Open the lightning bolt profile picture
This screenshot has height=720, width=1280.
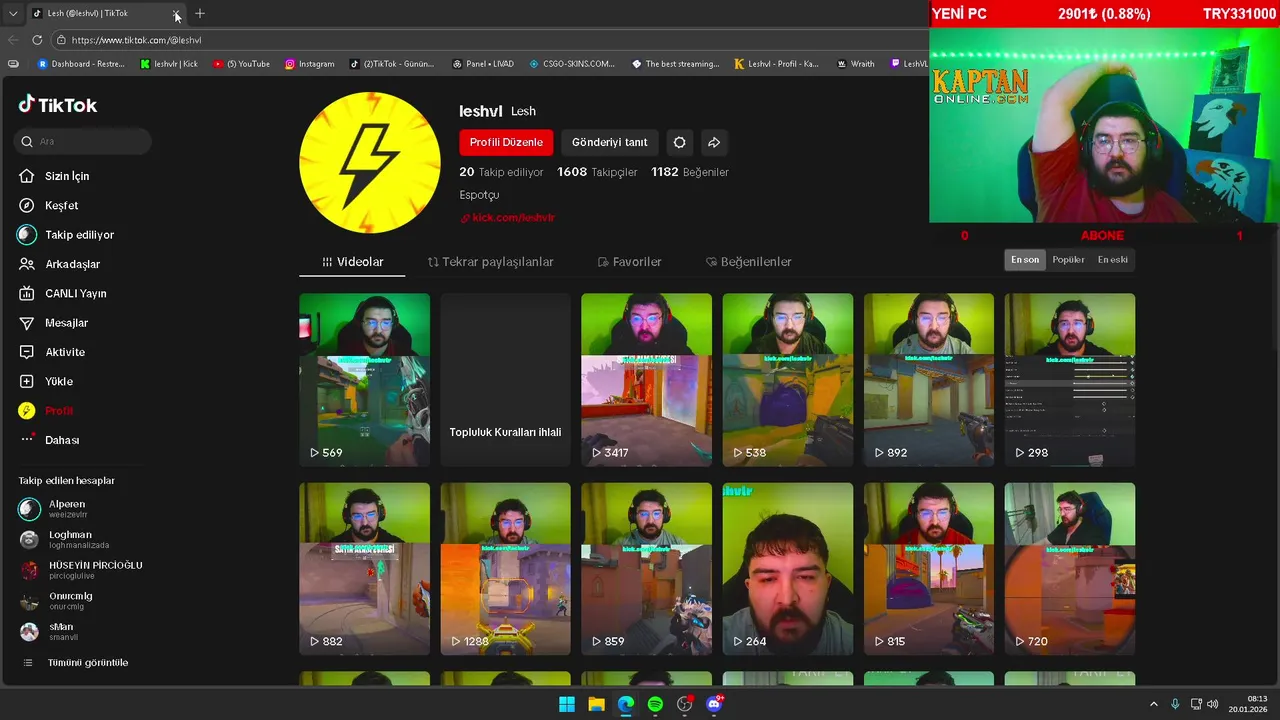point(369,163)
